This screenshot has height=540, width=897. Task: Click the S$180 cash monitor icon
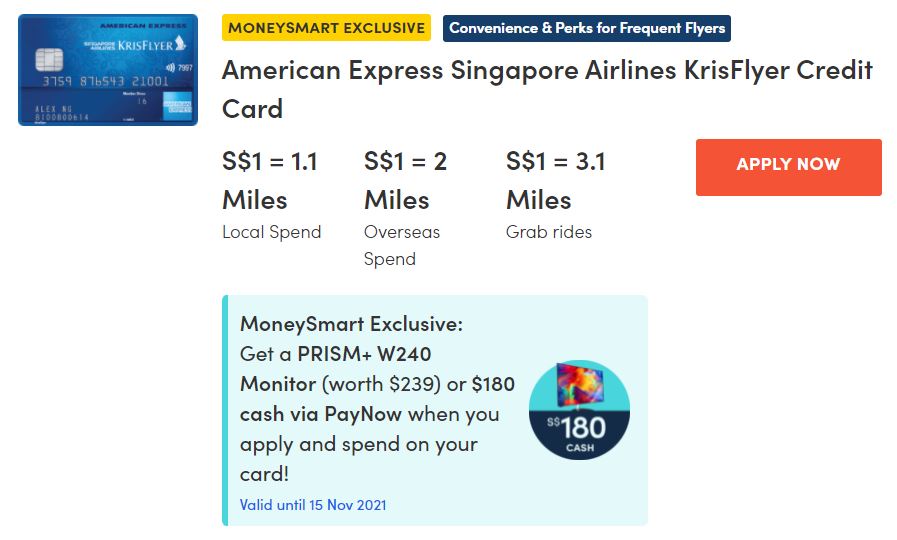(x=579, y=410)
